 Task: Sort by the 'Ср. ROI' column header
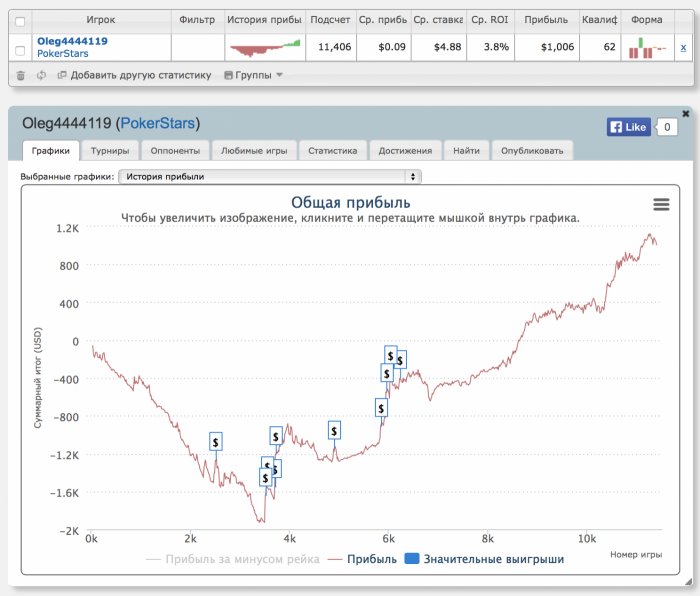click(490, 20)
